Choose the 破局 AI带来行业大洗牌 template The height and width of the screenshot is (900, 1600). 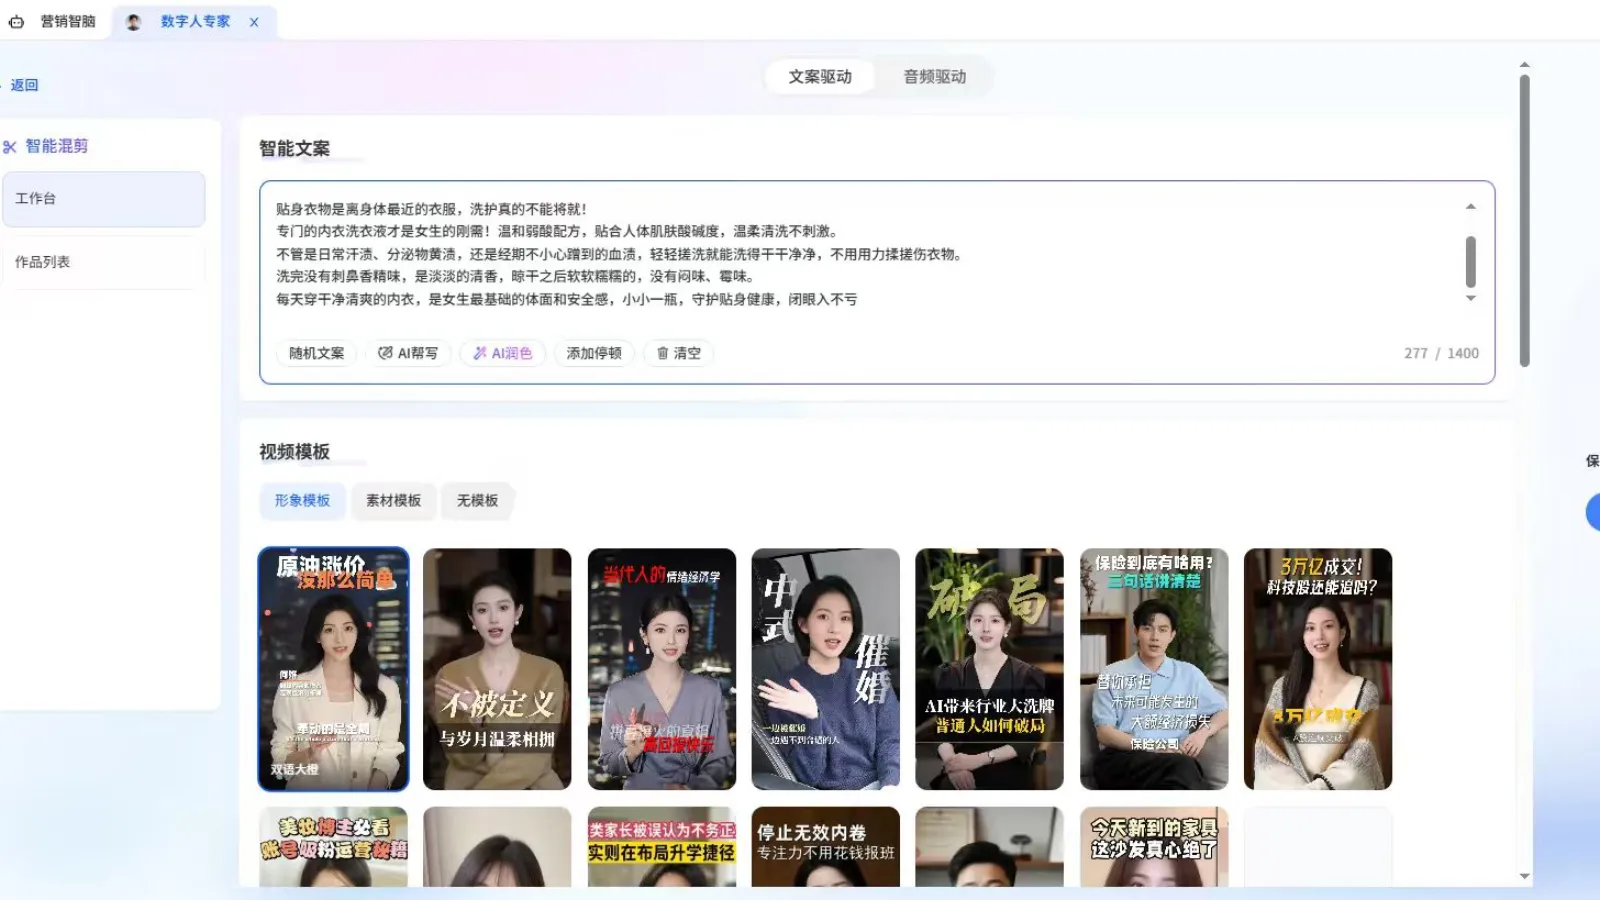click(x=990, y=669)
